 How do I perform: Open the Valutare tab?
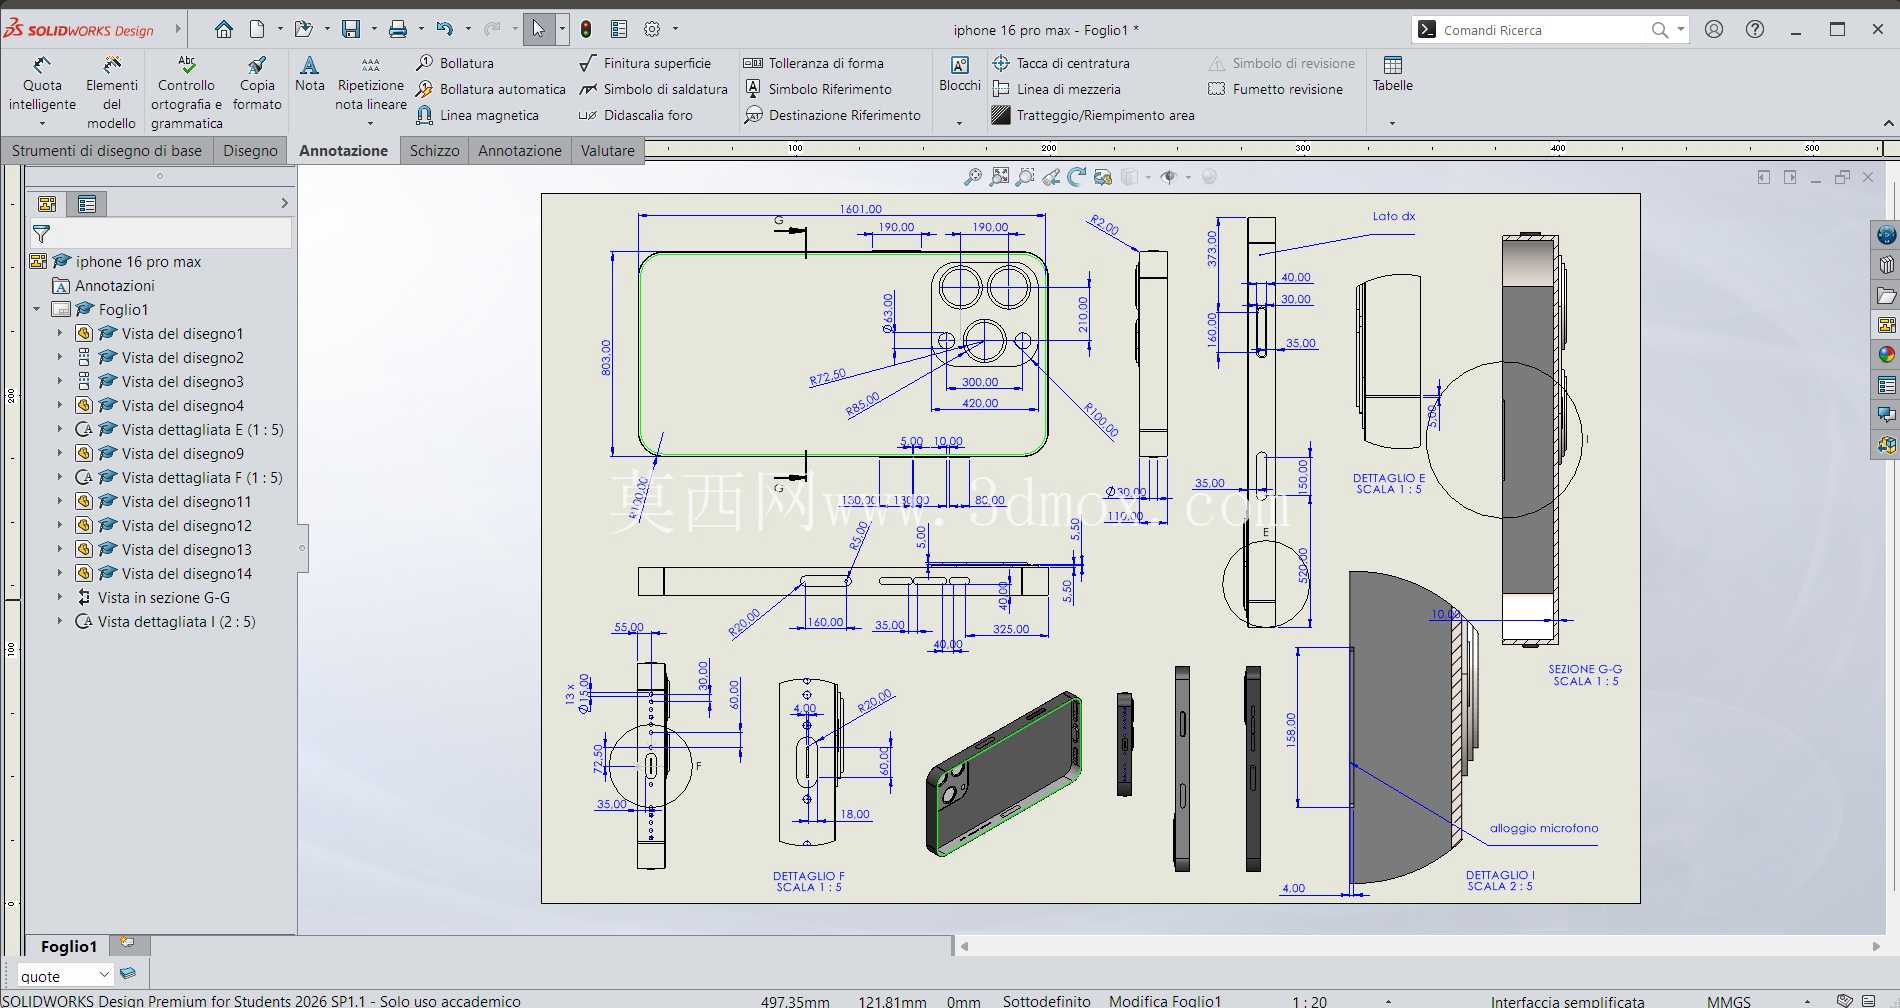(x=607, y=151)
